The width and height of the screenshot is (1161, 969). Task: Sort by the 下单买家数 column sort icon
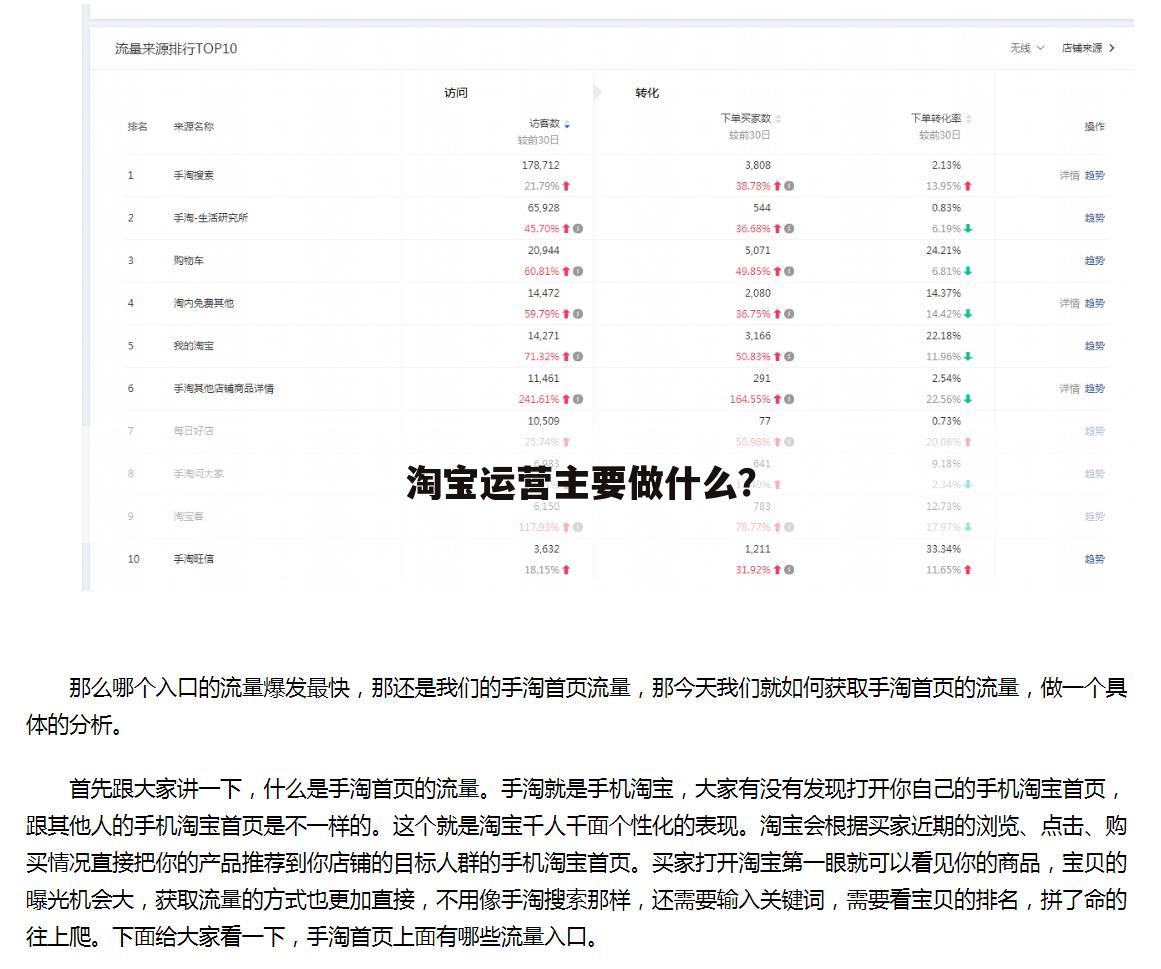pos(778,119)
